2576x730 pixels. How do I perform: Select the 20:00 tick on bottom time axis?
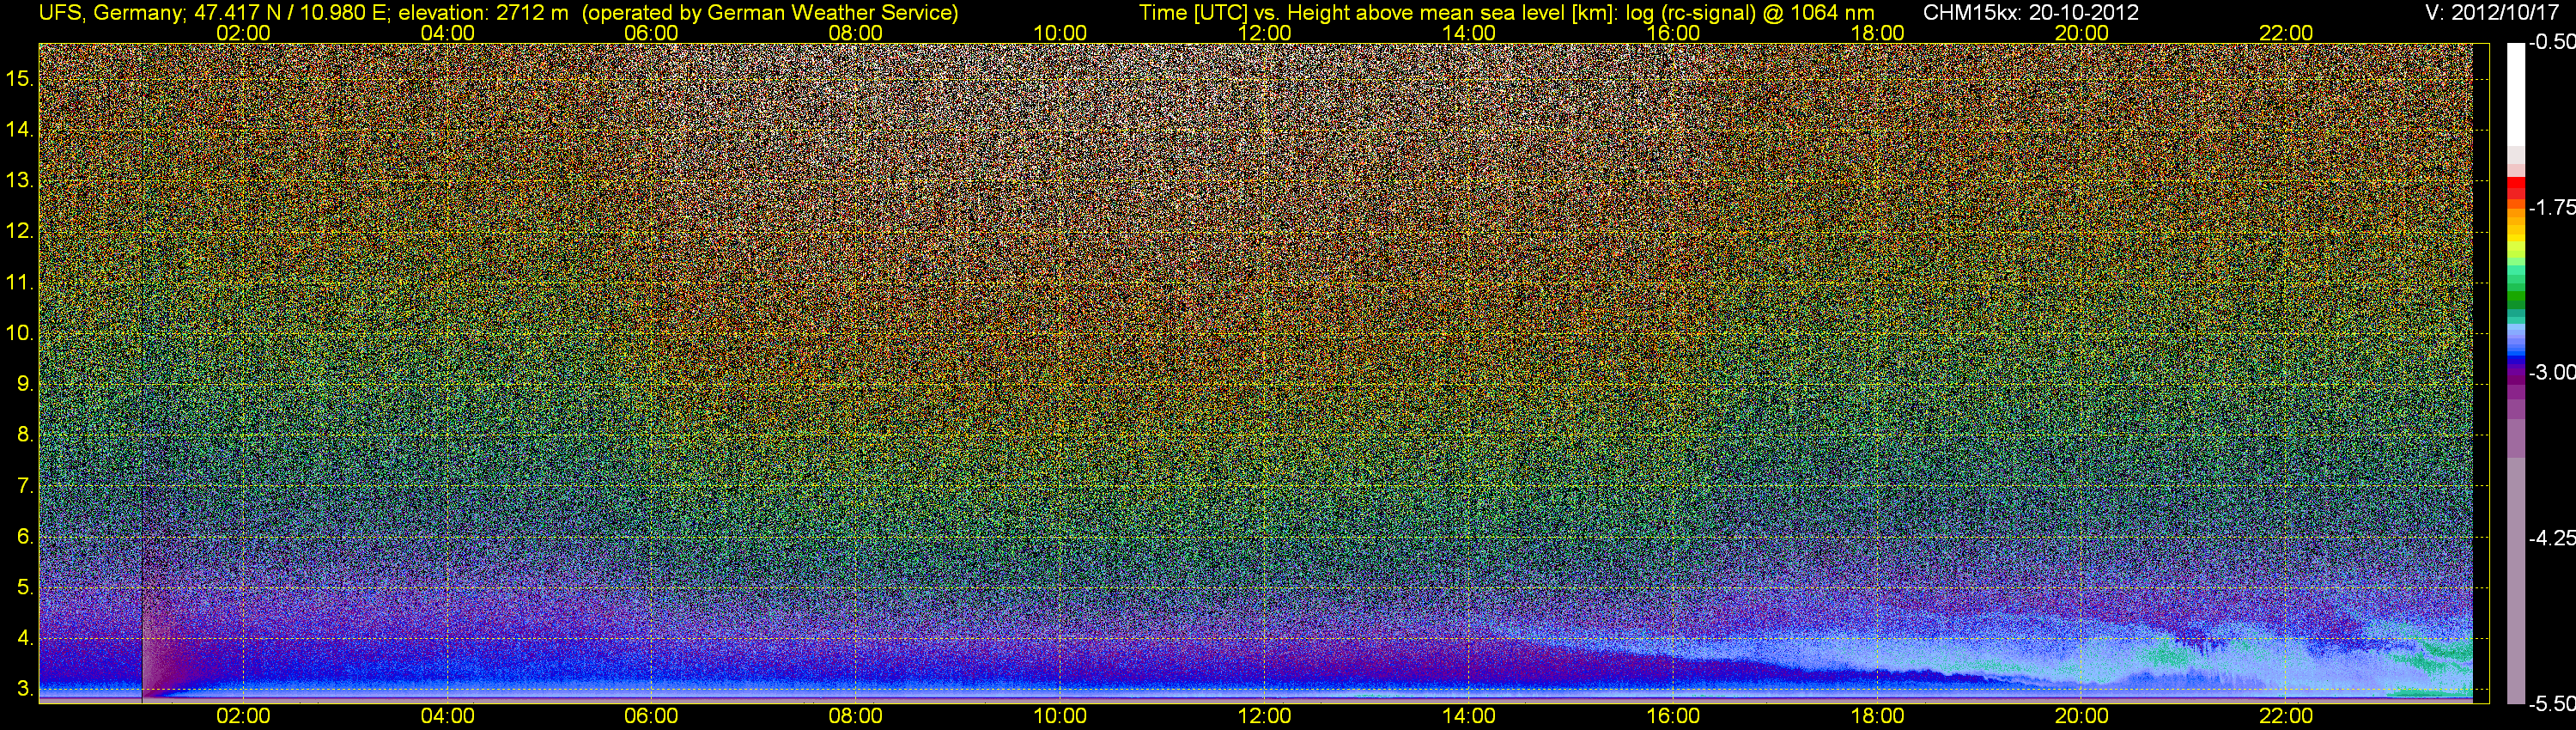coord(2081,716)
